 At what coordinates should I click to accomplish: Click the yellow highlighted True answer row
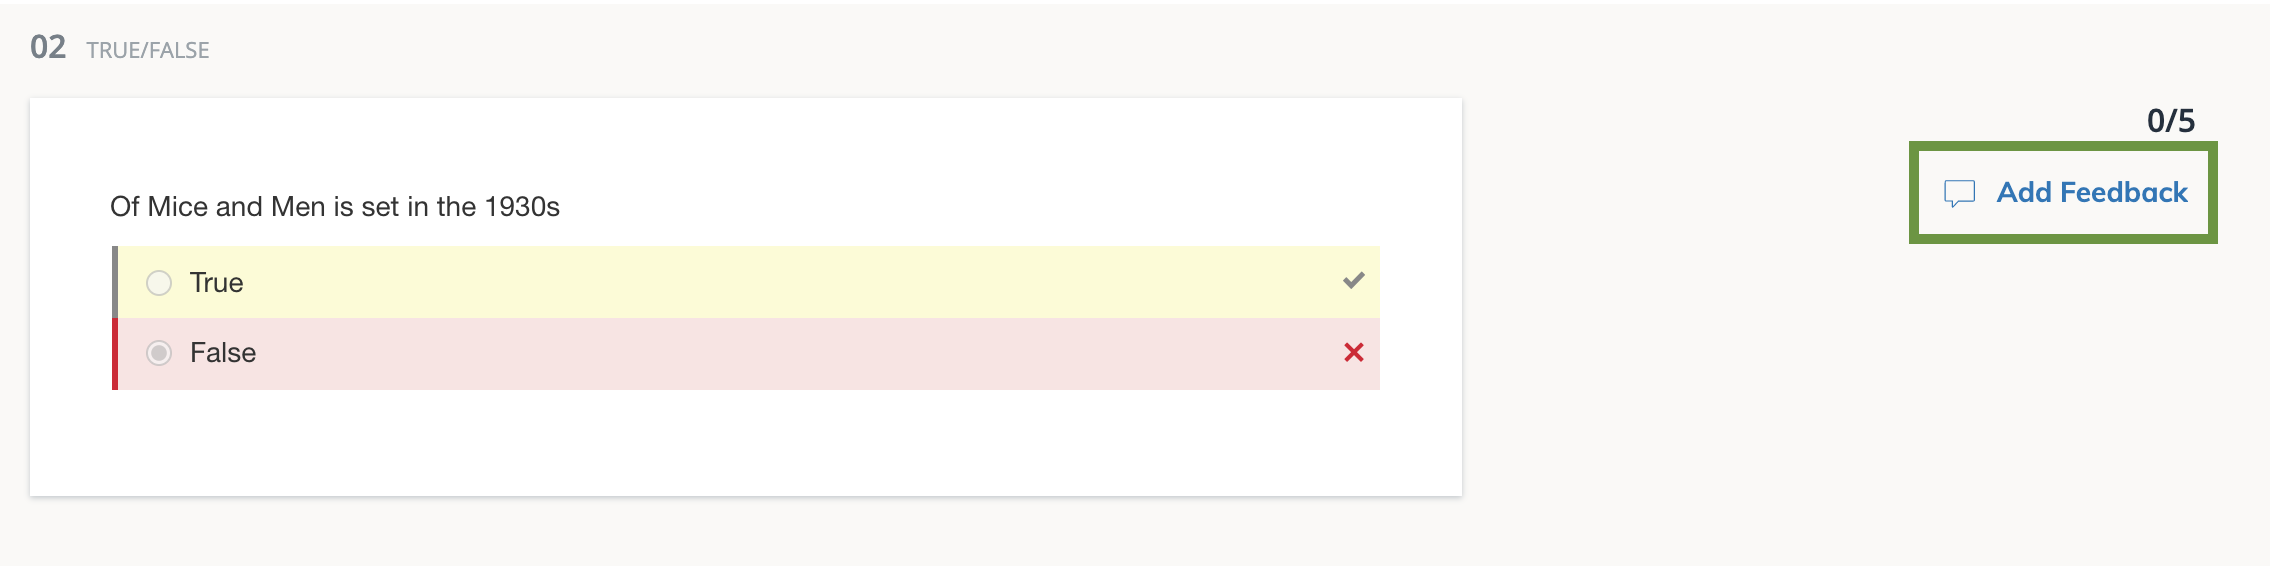[748, 283]
